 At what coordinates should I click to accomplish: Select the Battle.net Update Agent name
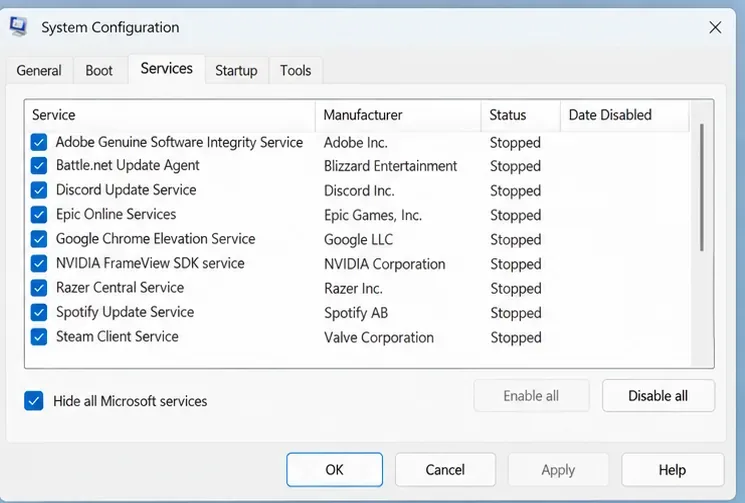click(127, 165)
